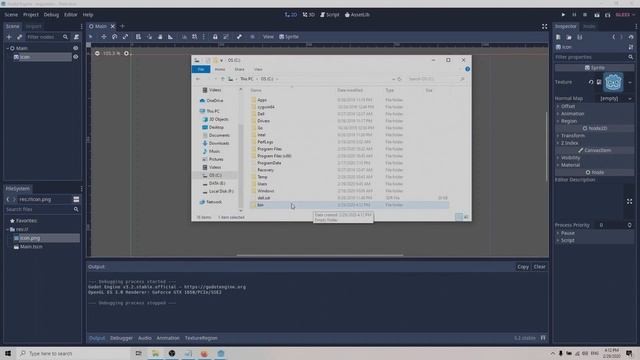
Task: Zoom in the 2D viewport
Action: (x=126, y=53)
